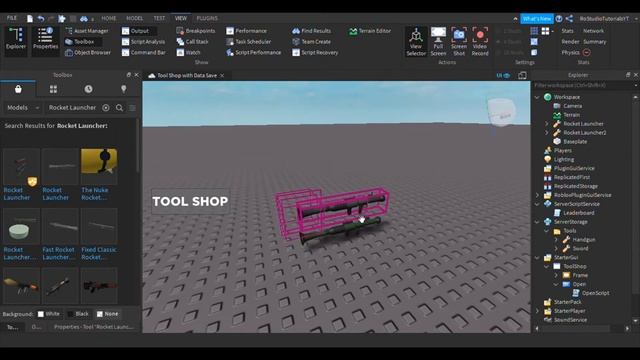Select White background option
This screenshot has height=360, width=640.
pos(49,314)
